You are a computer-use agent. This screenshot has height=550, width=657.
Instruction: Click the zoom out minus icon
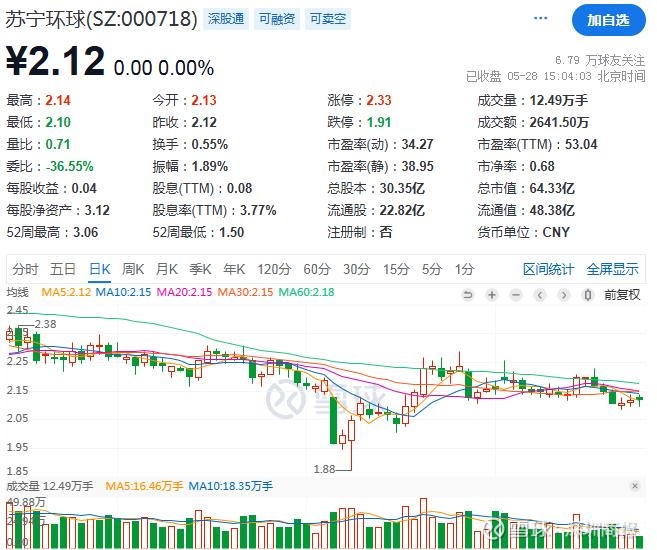click(516, 295)
